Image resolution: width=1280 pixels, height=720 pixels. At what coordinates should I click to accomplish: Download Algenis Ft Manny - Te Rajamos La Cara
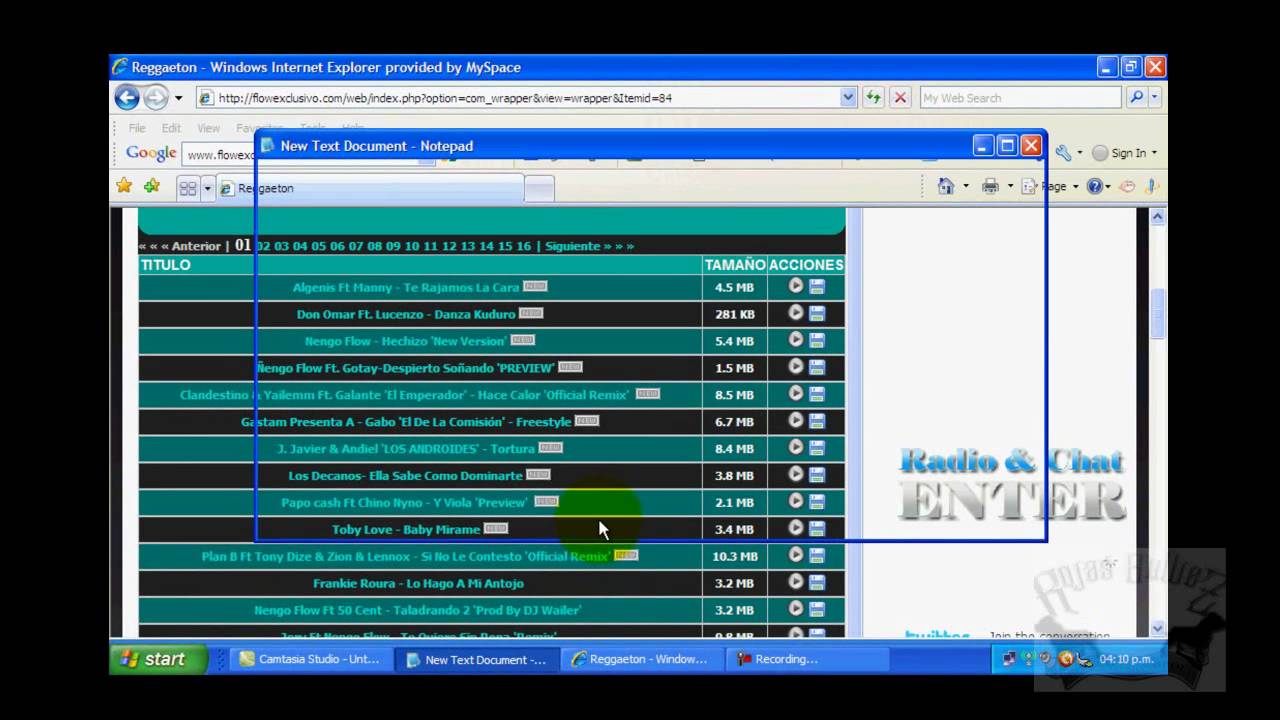[817, 287]
